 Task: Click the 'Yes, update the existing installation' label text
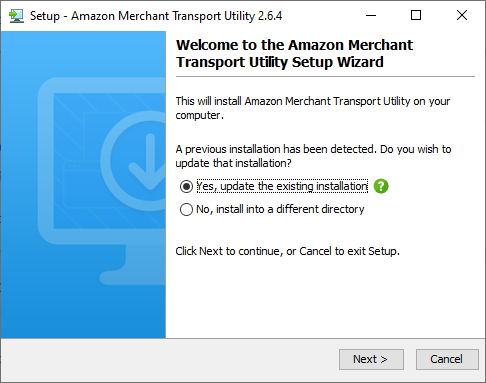[282, 186]
